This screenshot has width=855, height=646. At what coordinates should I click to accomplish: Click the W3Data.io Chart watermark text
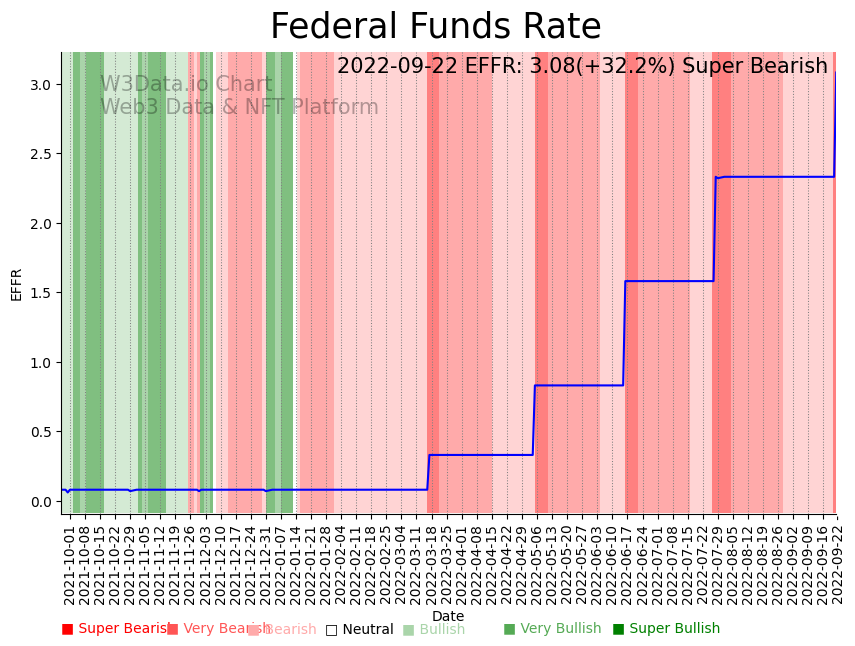[186, 84]
